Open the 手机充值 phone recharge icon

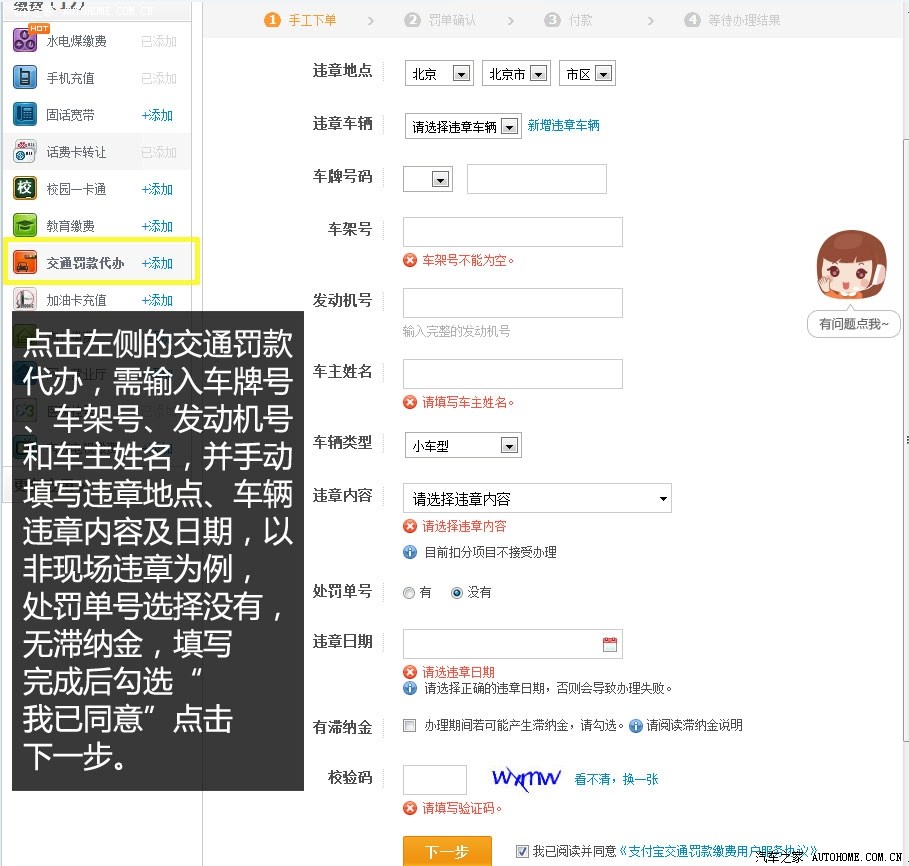[25, 77]
